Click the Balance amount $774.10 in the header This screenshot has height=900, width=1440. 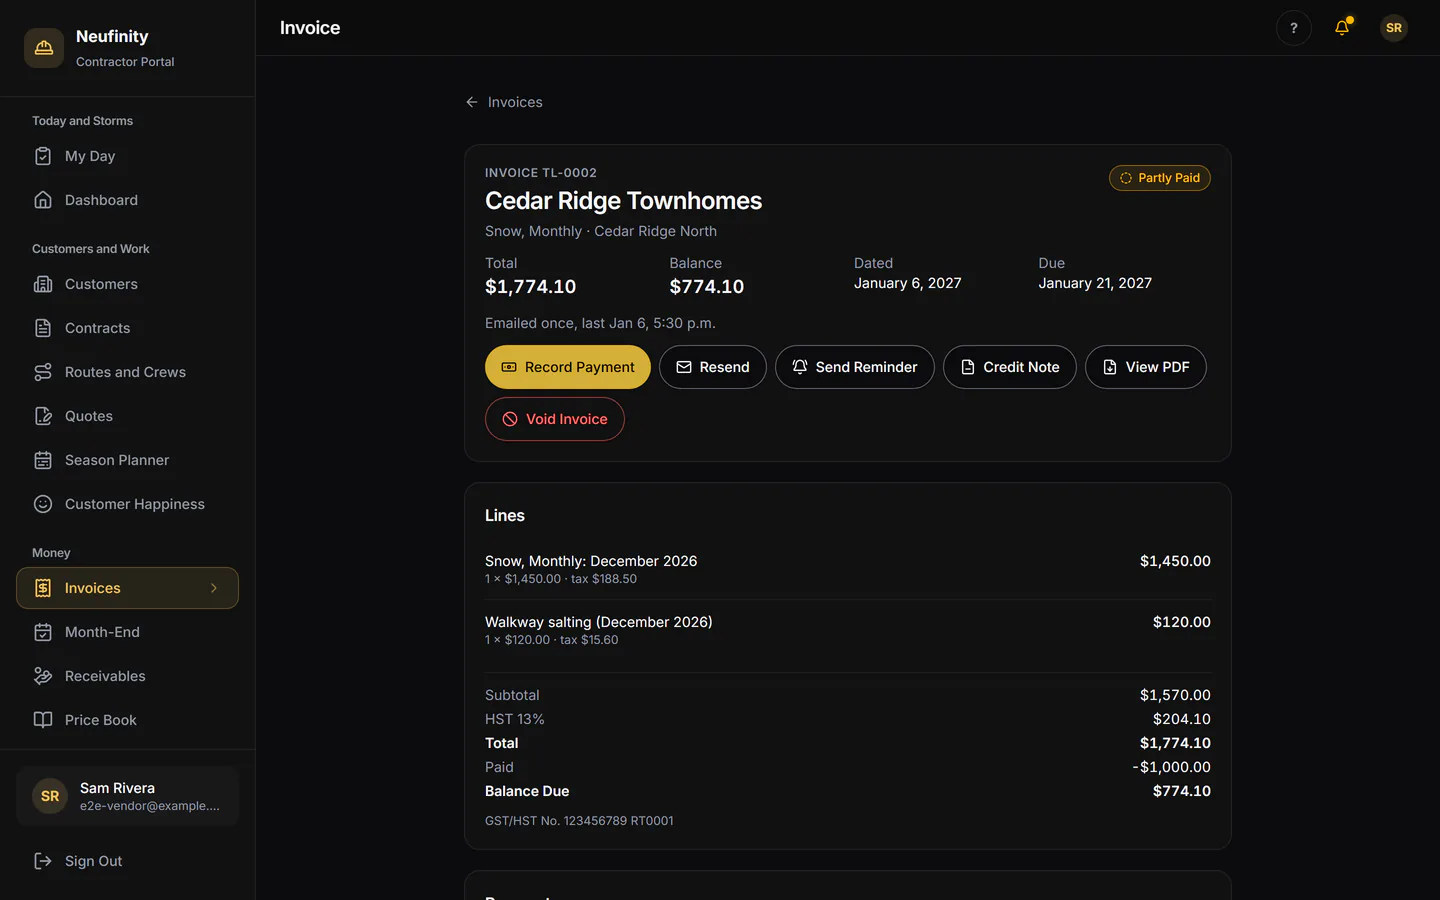coord(707,287)
